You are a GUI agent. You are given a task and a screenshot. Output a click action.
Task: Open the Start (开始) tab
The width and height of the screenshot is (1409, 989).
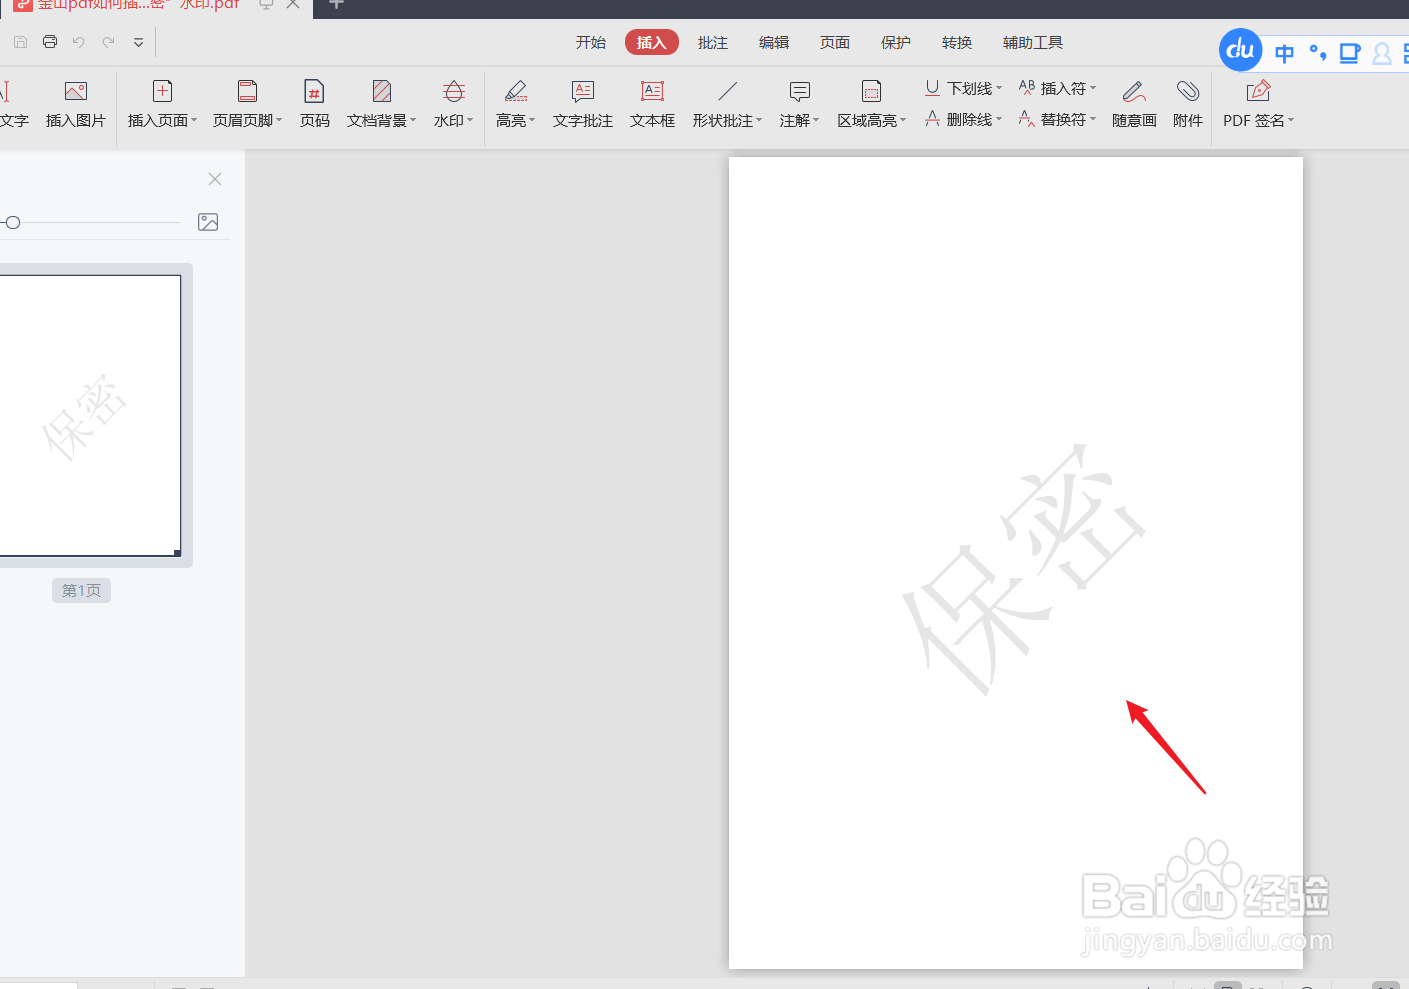click(591, 42)
